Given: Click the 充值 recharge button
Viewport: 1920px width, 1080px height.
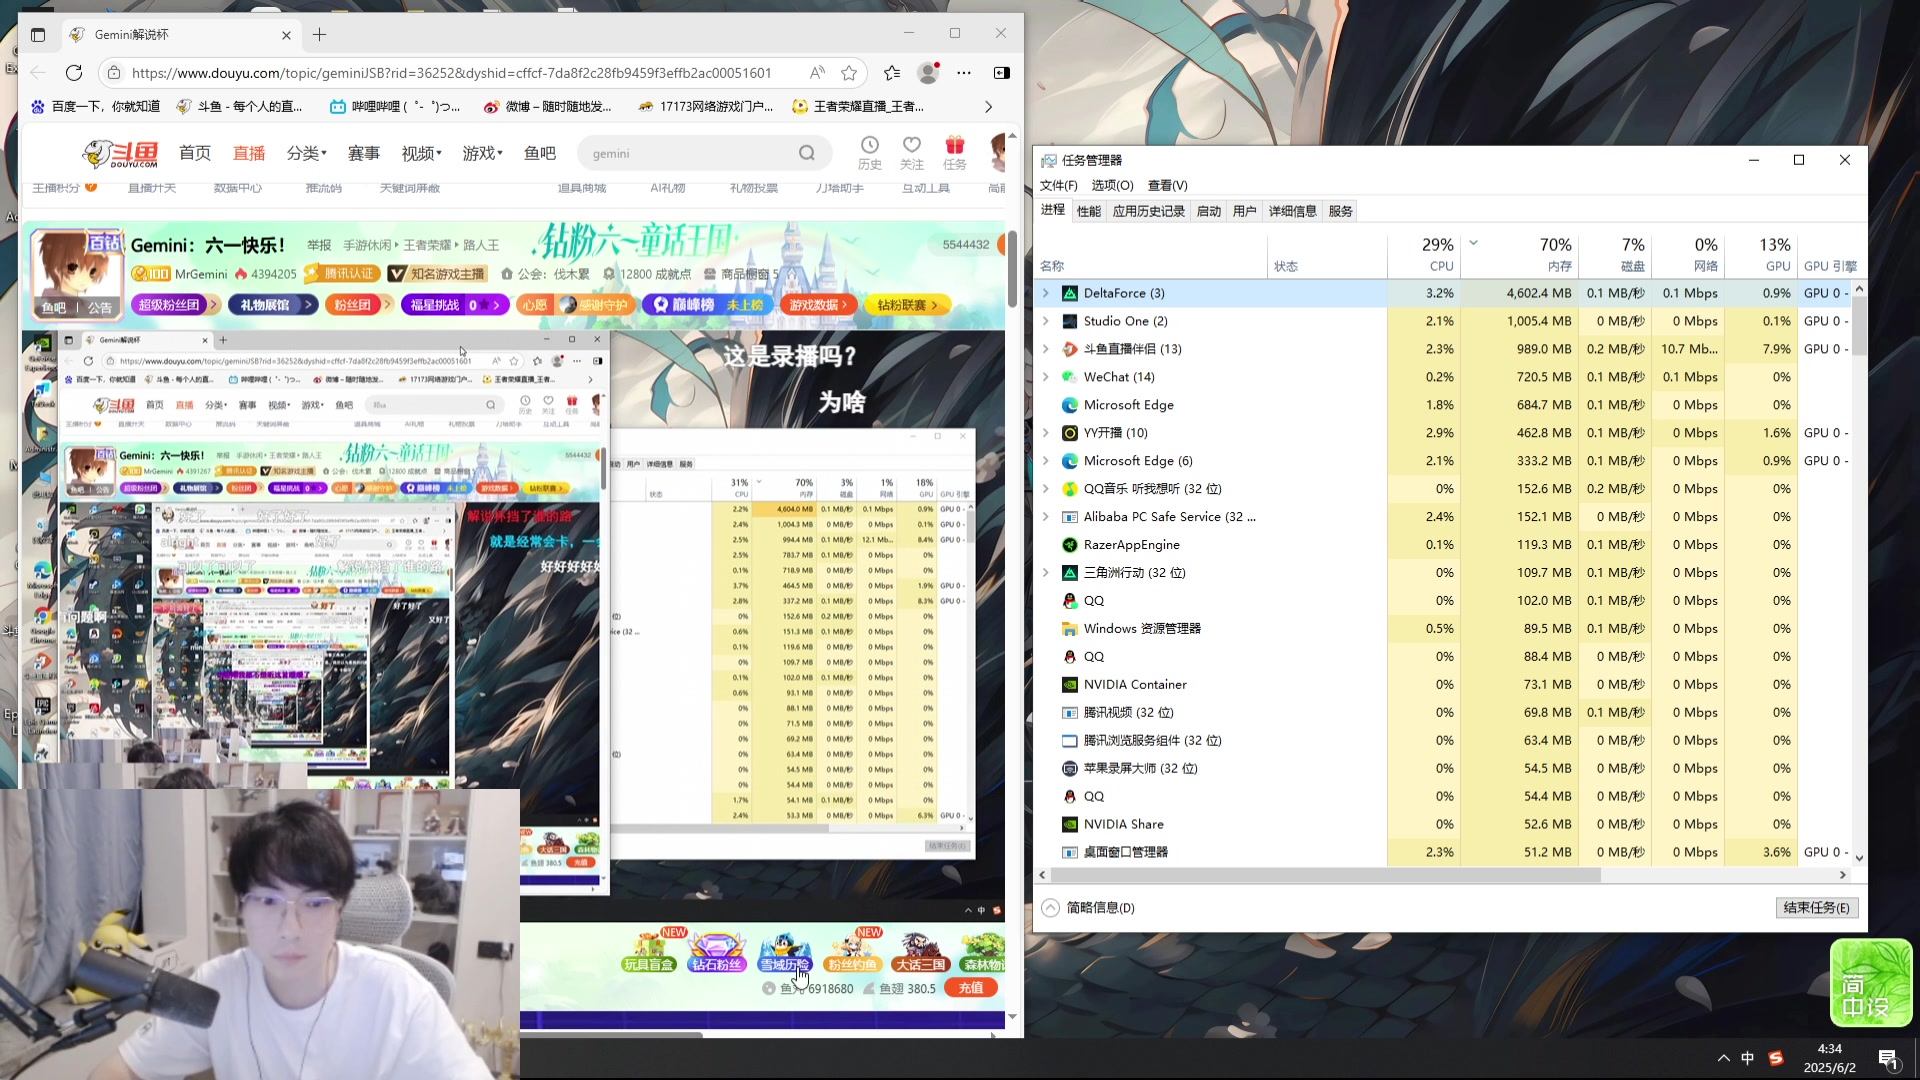Looking at the screenshot, I should coord(970,988).
